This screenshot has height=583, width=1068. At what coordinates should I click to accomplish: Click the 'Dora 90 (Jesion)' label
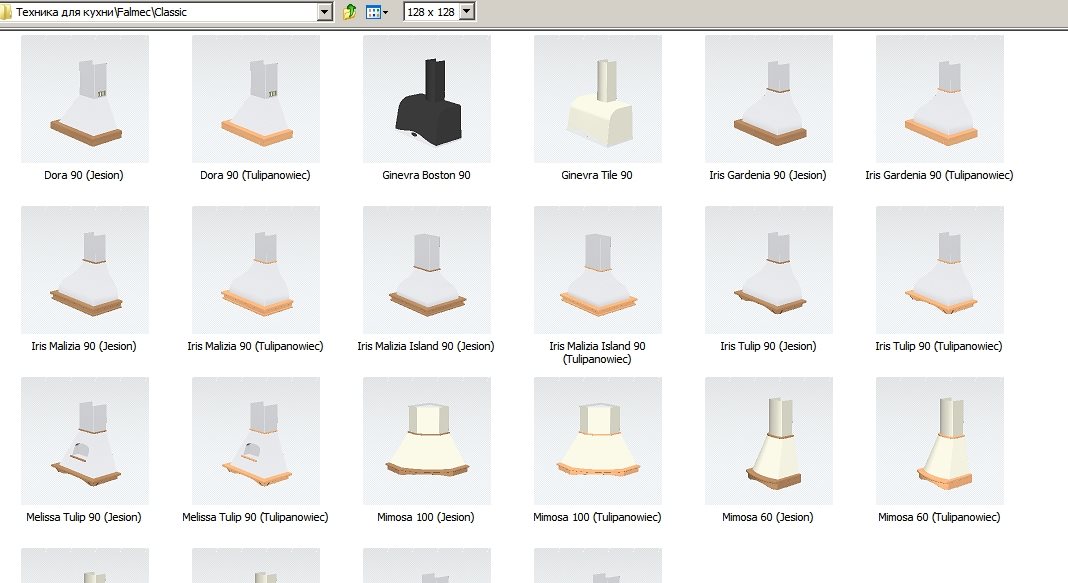point(84,175)
